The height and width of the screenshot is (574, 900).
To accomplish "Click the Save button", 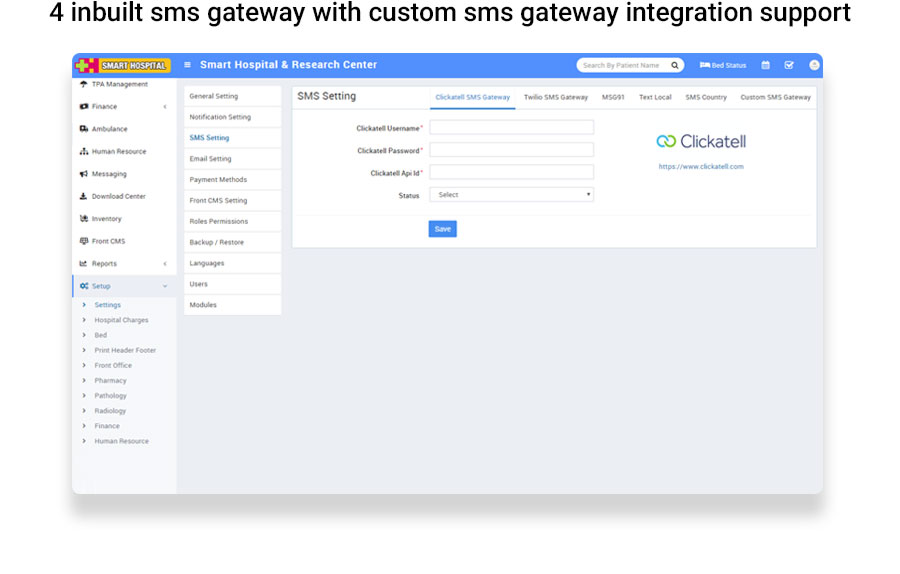I will pos(442,229).
